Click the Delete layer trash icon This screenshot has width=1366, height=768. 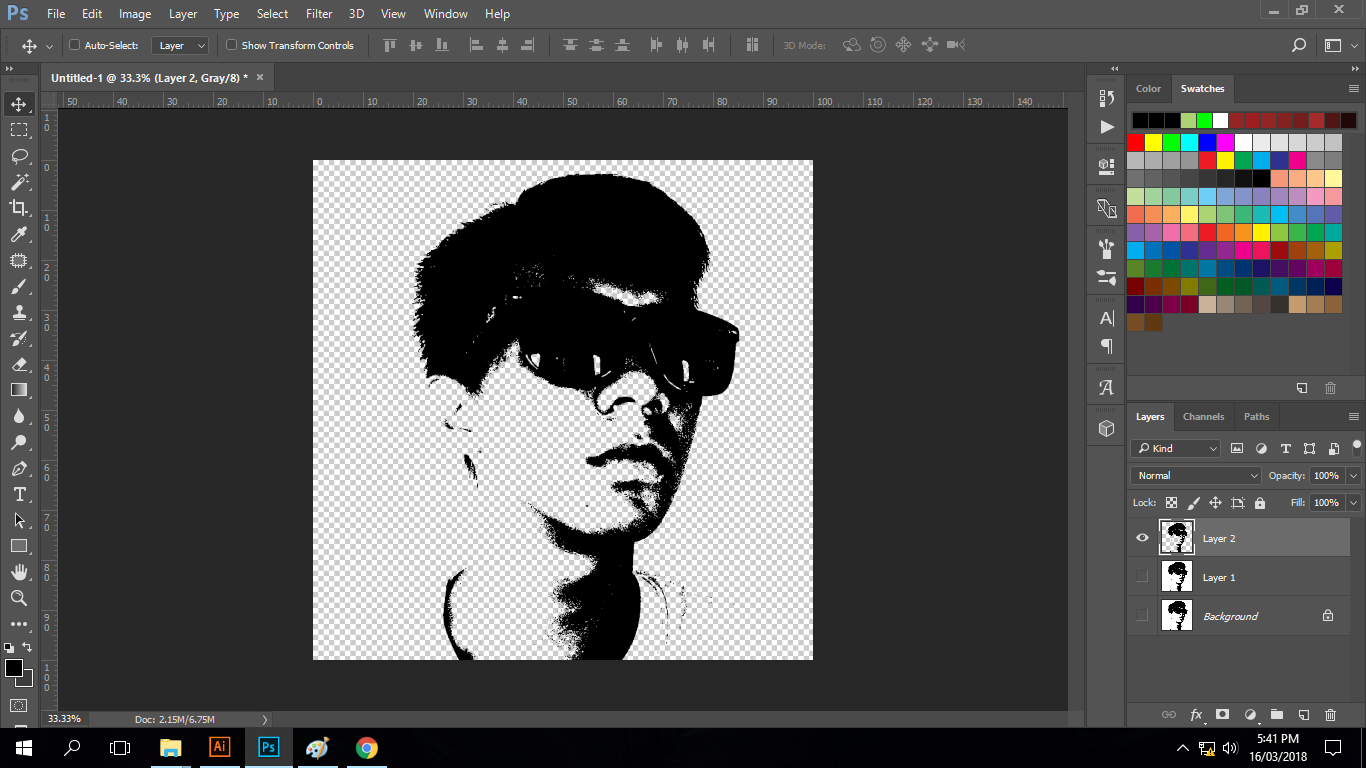(x=1330, y=715)
